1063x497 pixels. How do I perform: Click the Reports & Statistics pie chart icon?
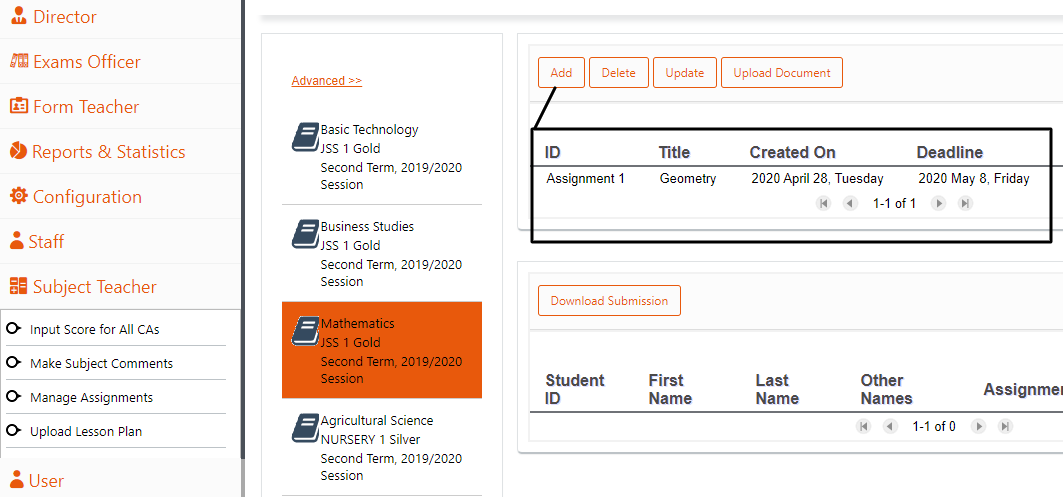tap(18, 151)
